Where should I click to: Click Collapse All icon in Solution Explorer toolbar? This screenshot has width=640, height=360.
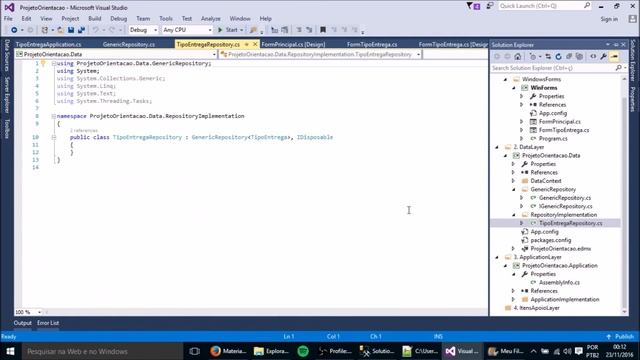pyautogui.click(x=569, y=57)
